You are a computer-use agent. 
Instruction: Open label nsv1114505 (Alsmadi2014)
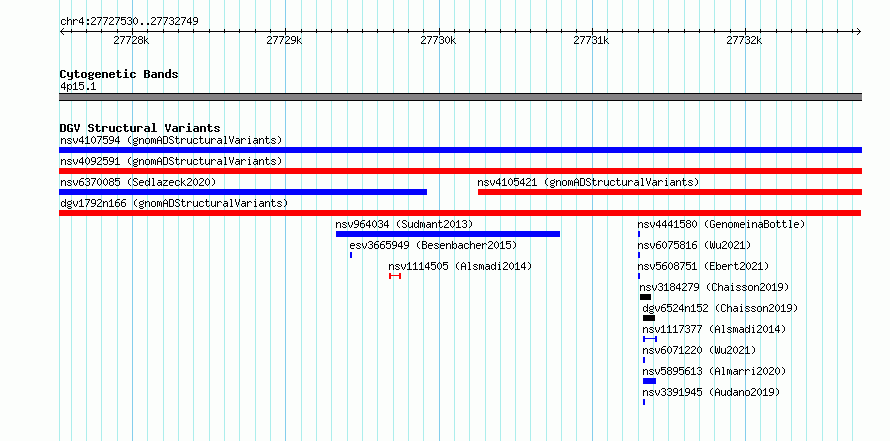[460, 266]
